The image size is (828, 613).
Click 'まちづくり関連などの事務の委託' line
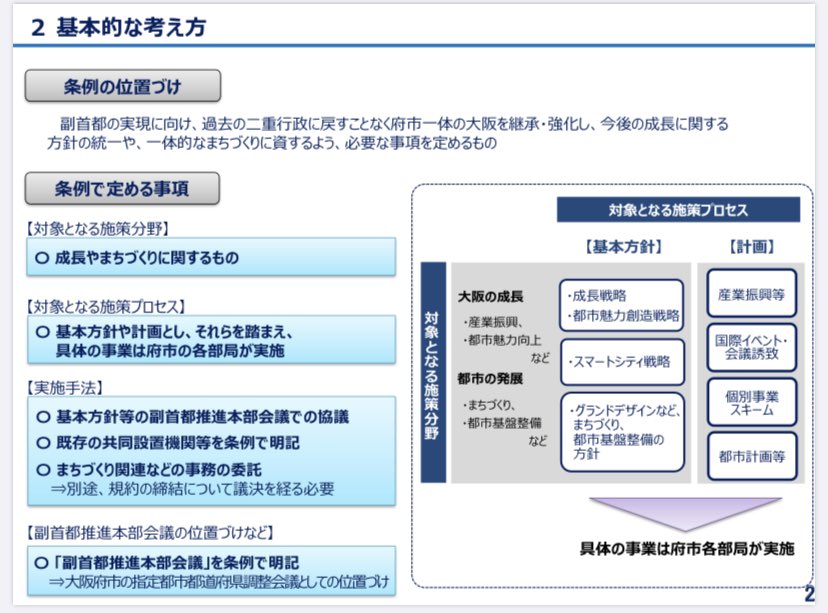[149, 469]
